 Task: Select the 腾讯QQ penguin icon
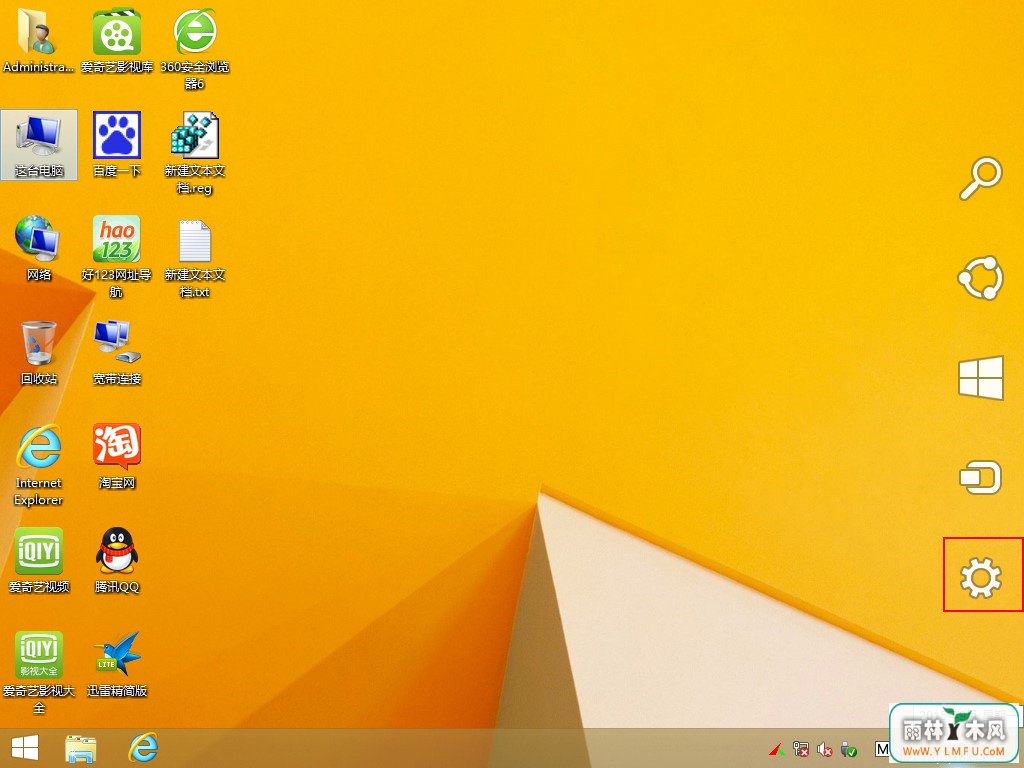point(117,560)
